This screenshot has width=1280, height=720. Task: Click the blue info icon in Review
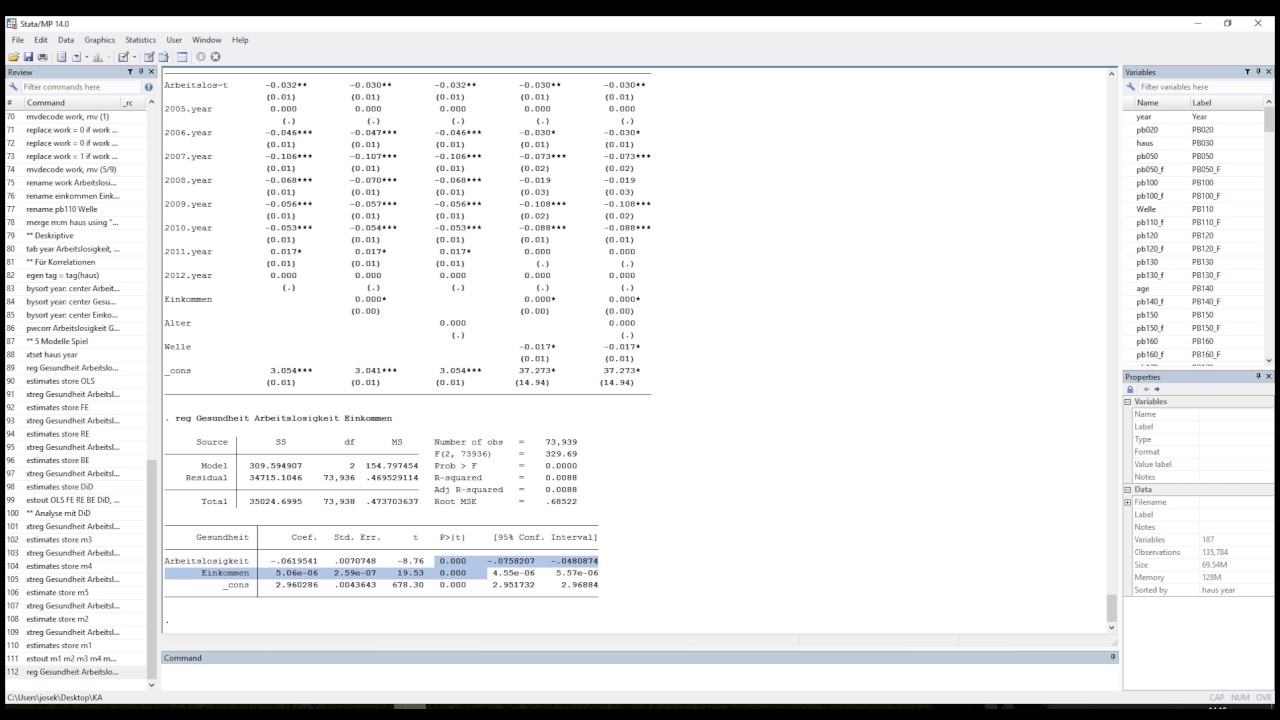149,87
